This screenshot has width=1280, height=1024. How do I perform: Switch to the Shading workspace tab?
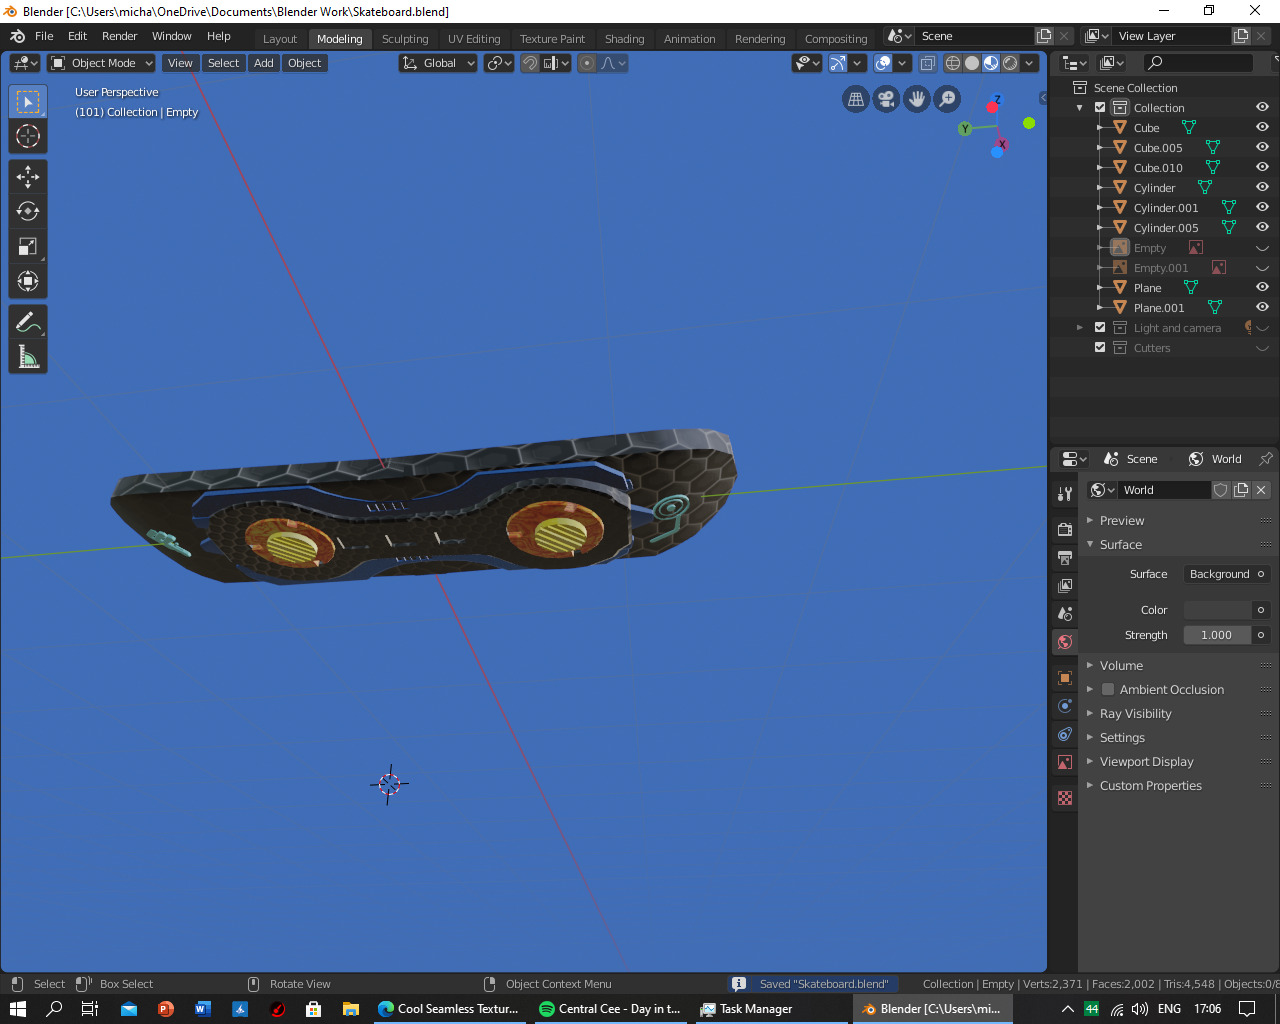[624, 39]
